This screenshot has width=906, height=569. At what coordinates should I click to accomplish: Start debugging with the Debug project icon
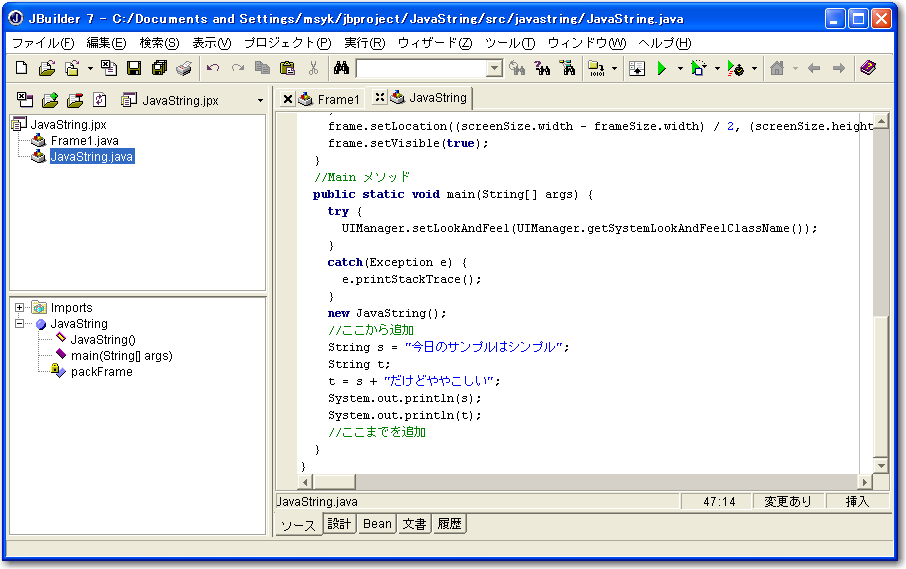click(x=698, y=68)
